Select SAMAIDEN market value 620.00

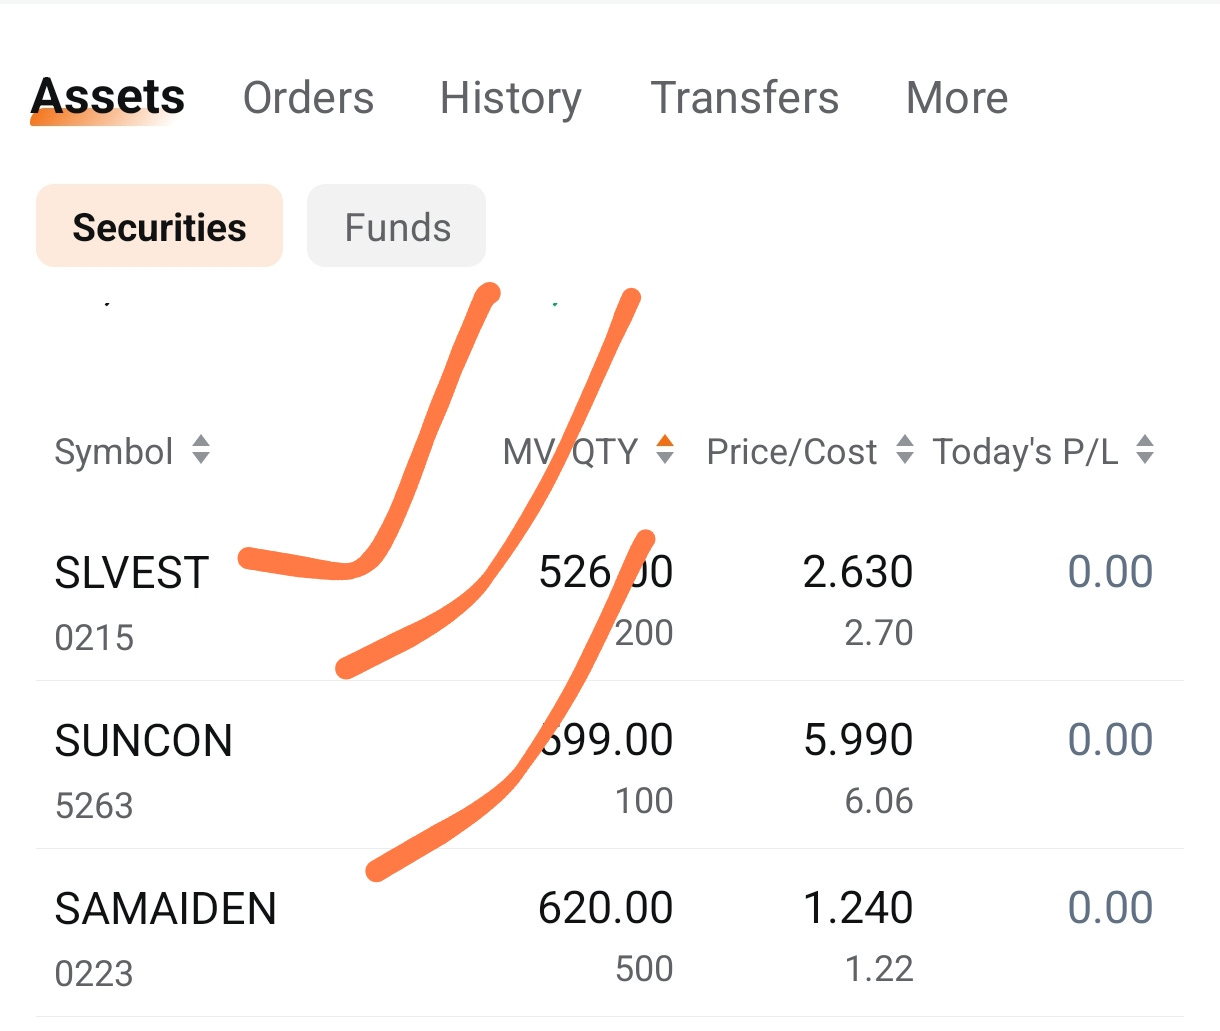(605, 908)
